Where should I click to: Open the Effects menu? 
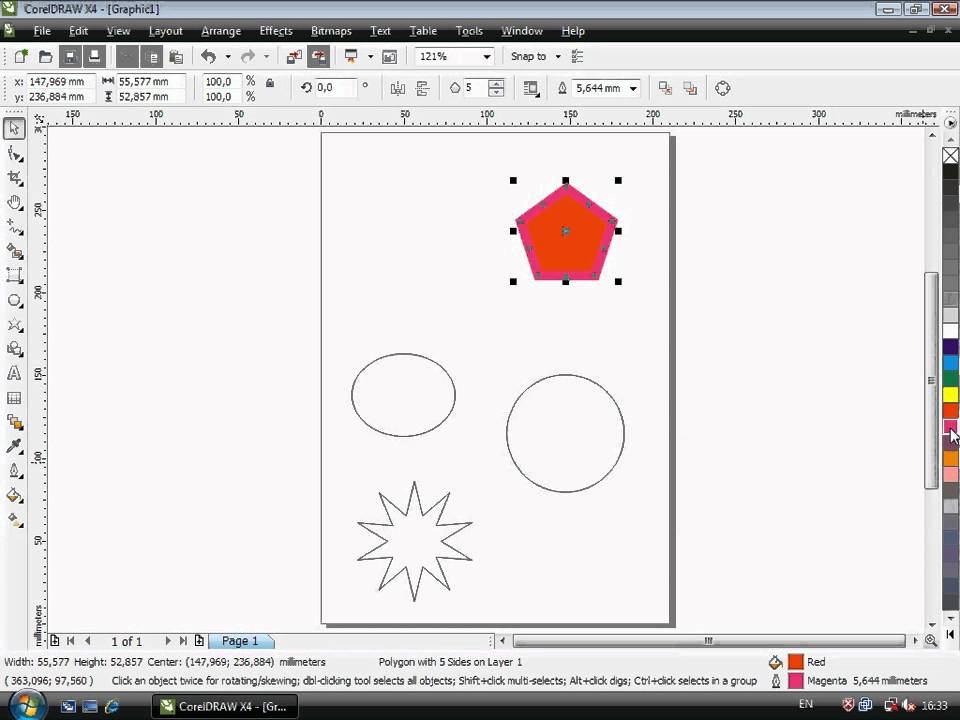click(x=276, y=31)
